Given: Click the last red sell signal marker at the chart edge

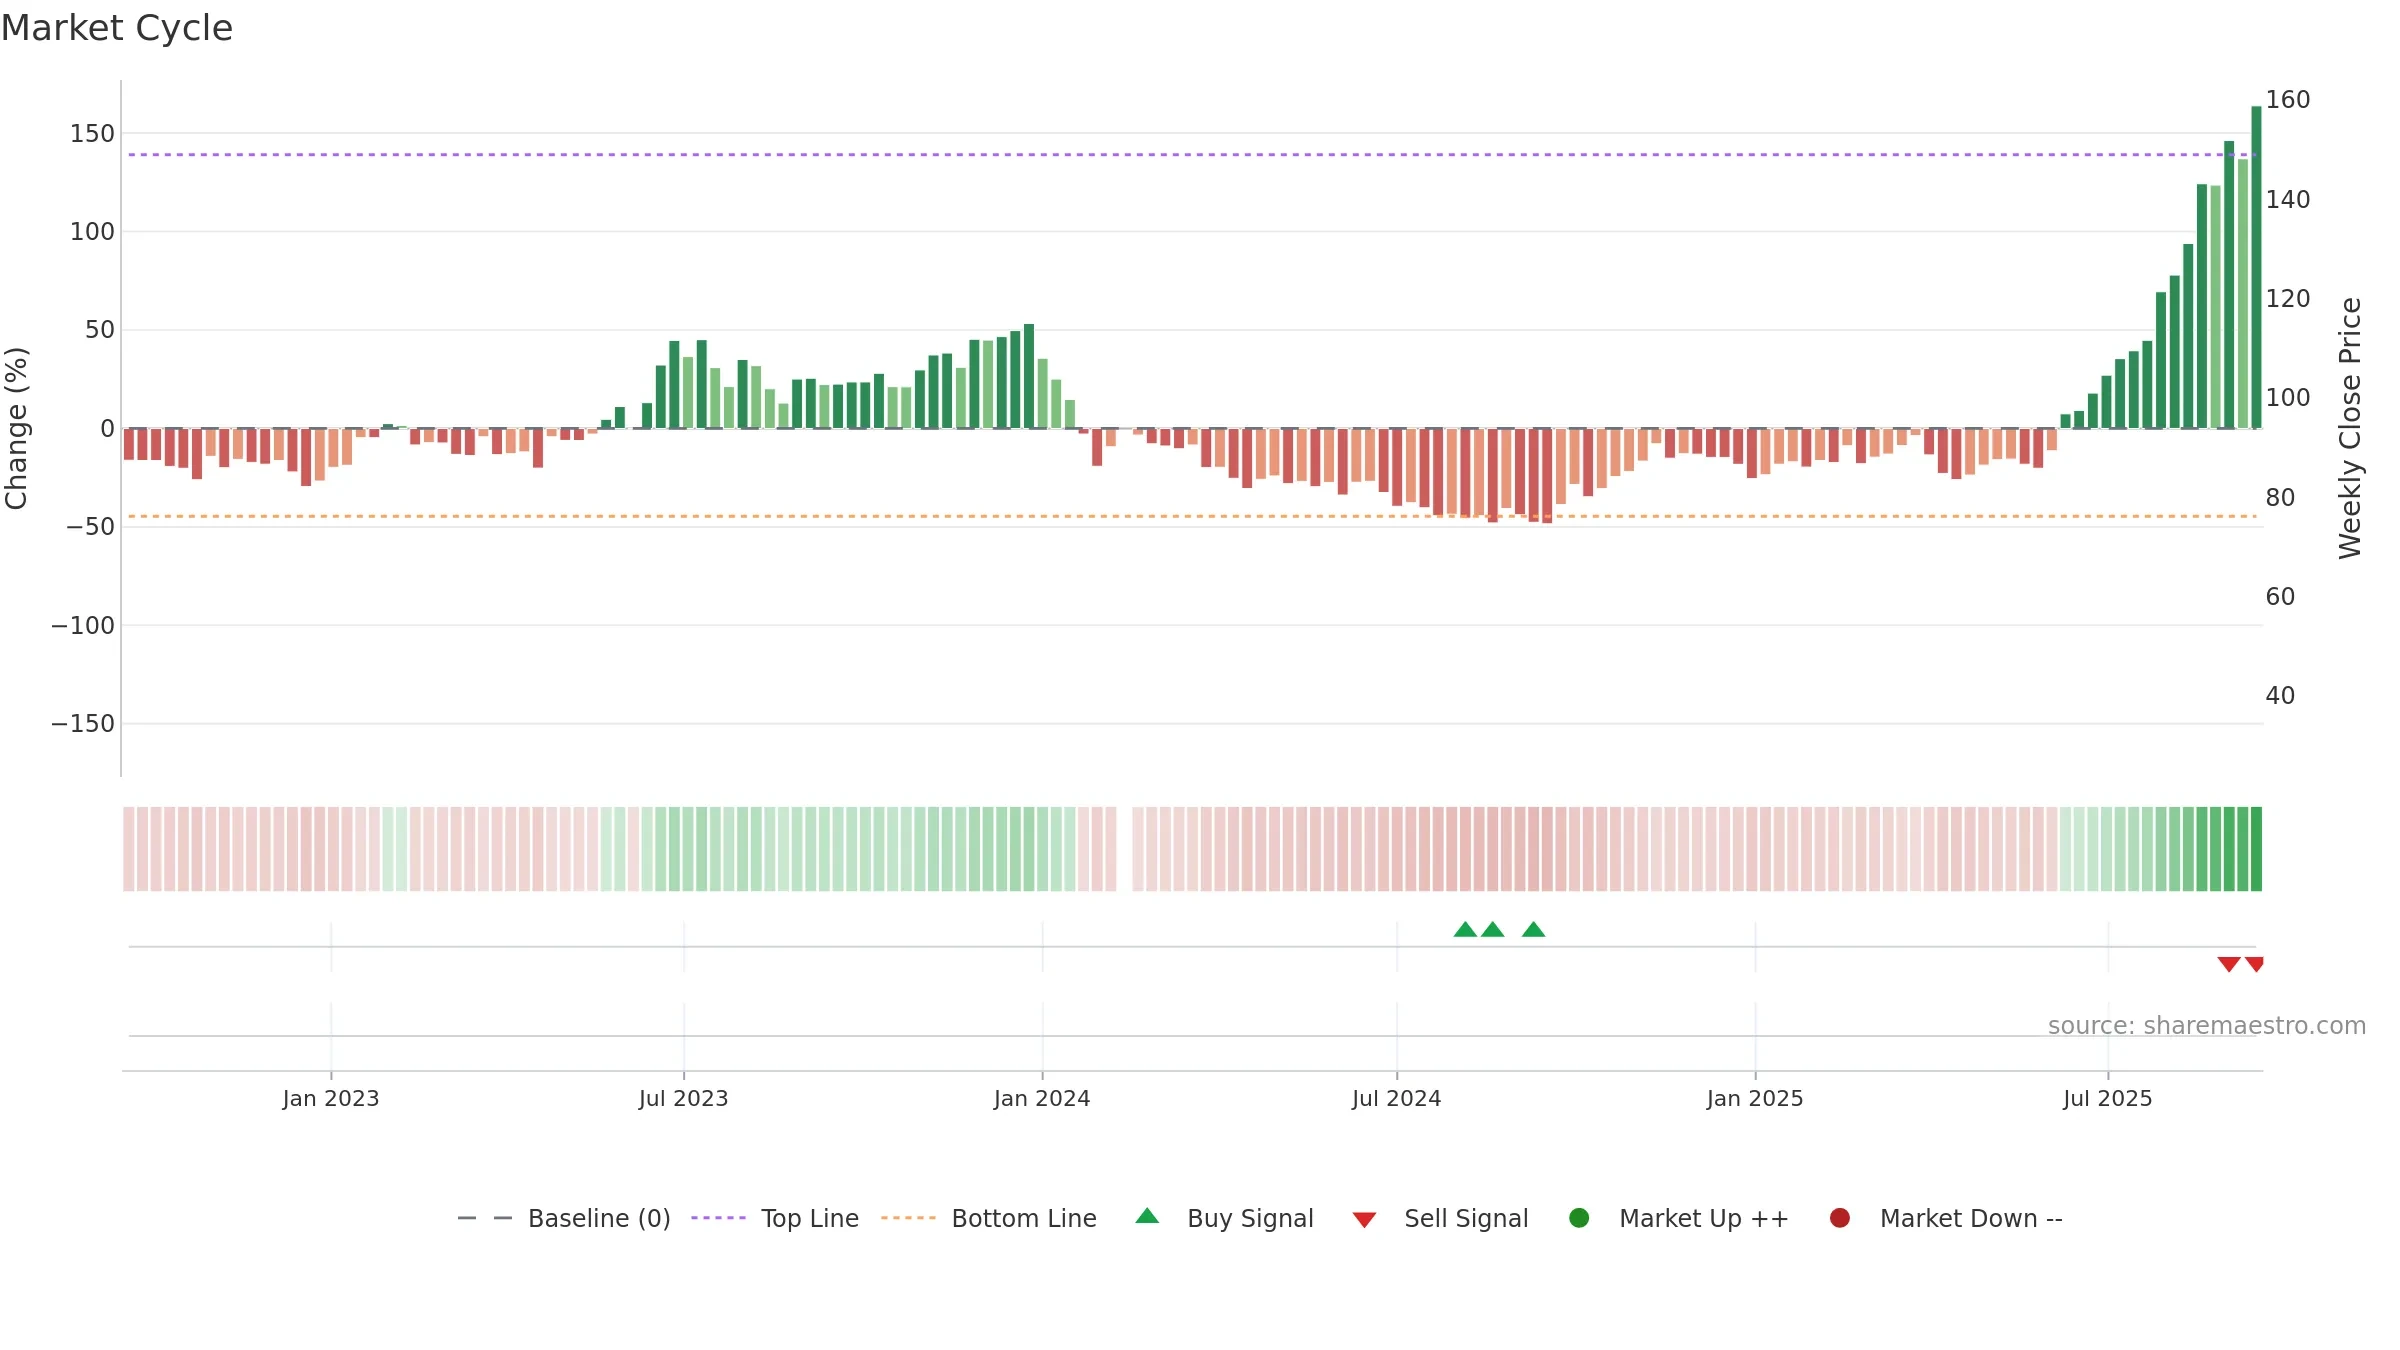Looking at the screenshot, I should click(x=2255, y=964).
